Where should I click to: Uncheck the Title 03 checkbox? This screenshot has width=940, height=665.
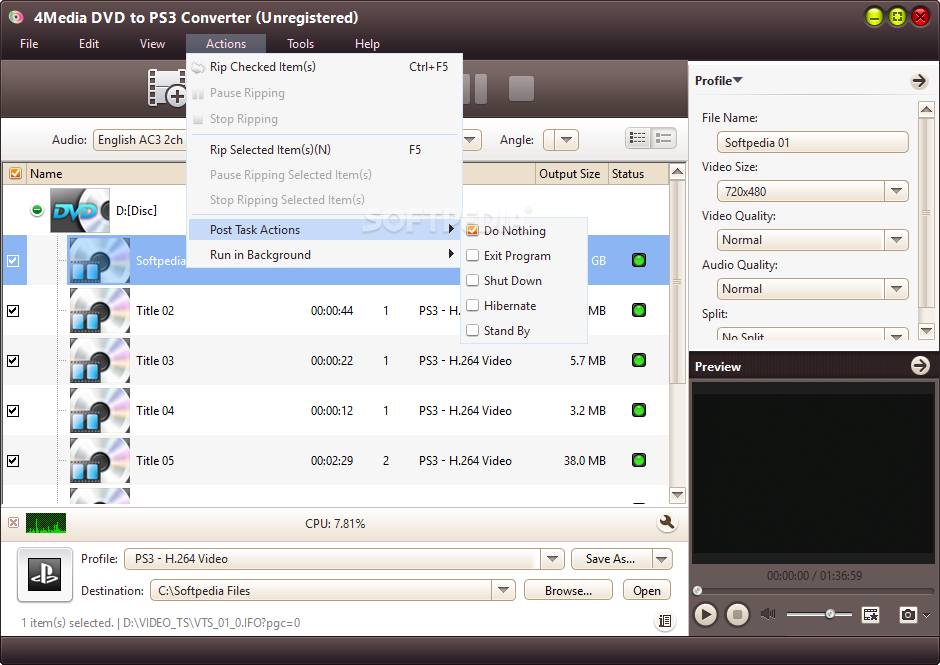click(13, 360)
